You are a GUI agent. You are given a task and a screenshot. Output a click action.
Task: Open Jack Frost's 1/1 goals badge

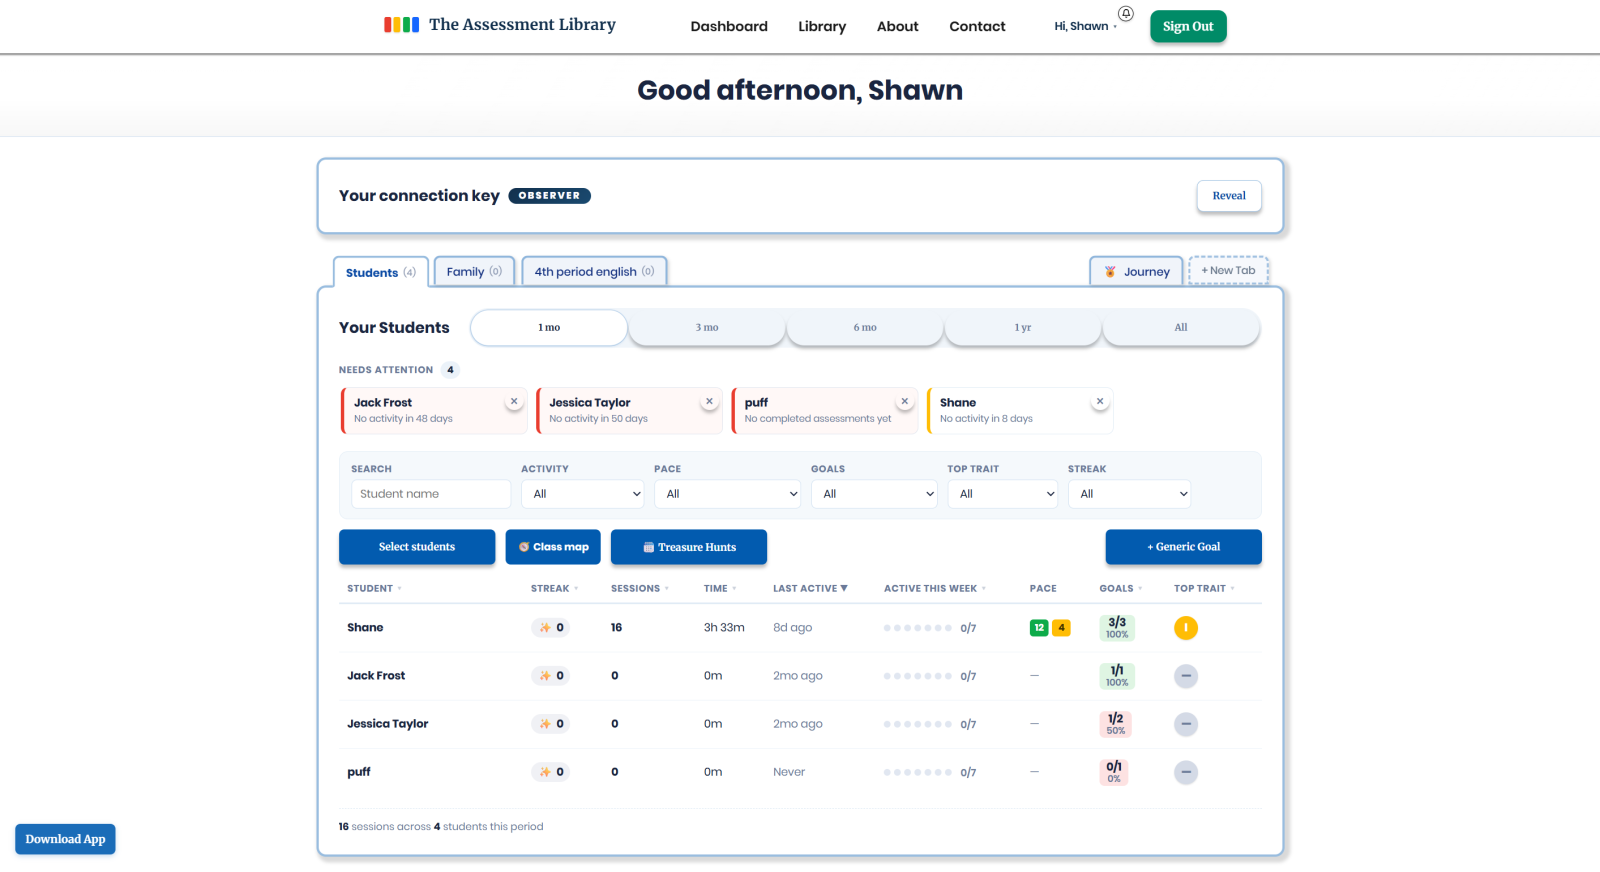(x=1117, y=676)
